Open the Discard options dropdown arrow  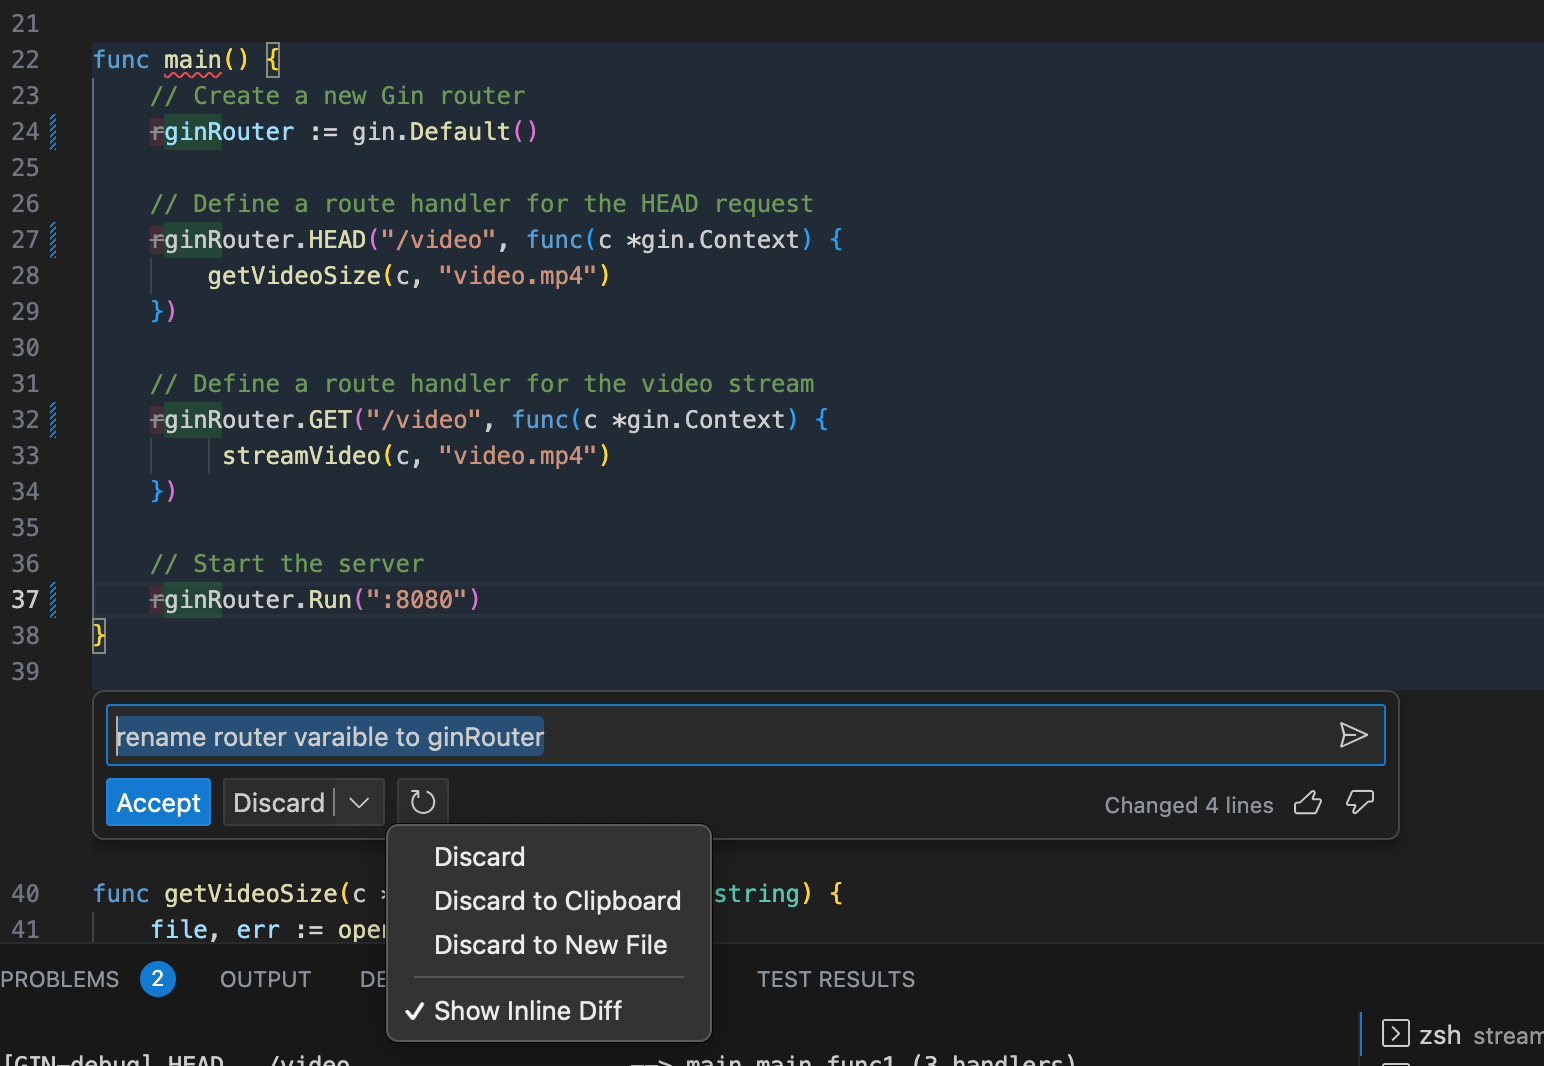click(358, 802)
